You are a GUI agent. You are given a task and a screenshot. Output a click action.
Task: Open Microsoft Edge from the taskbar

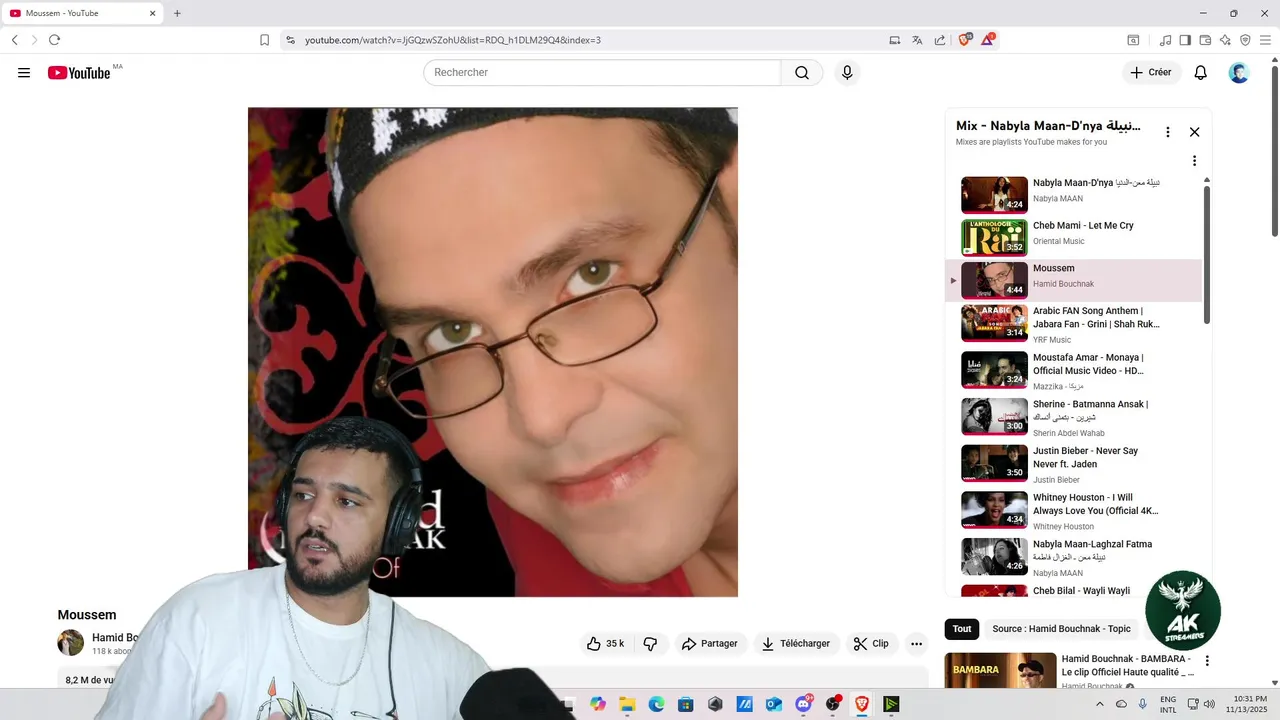click(x=656, y=704)
